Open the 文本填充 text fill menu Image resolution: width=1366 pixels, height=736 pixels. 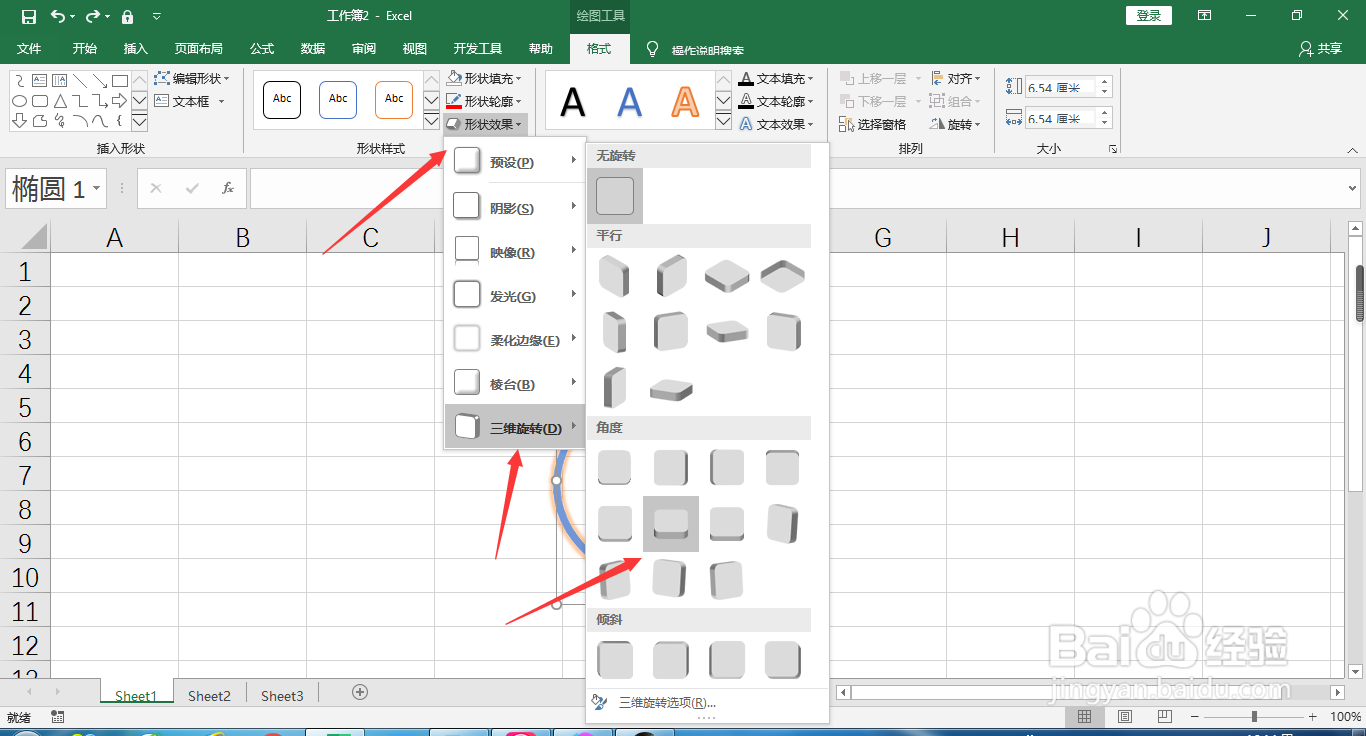[777, 78]
